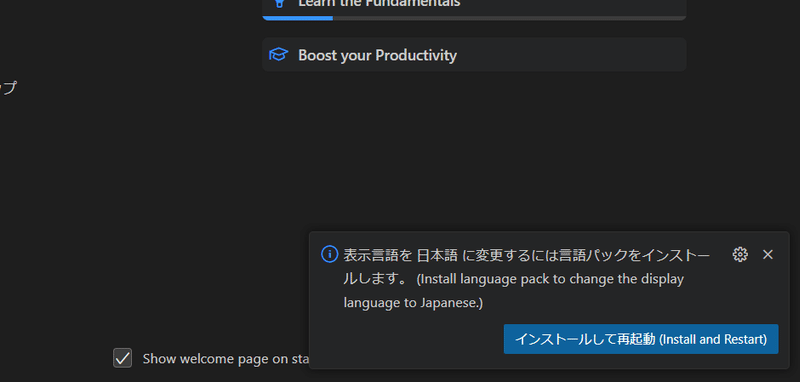Image resolution: width=800 pixels, height=382 pixels.
Task: Uncheck Show welcome page on startup
Action: tap(122, 358)
